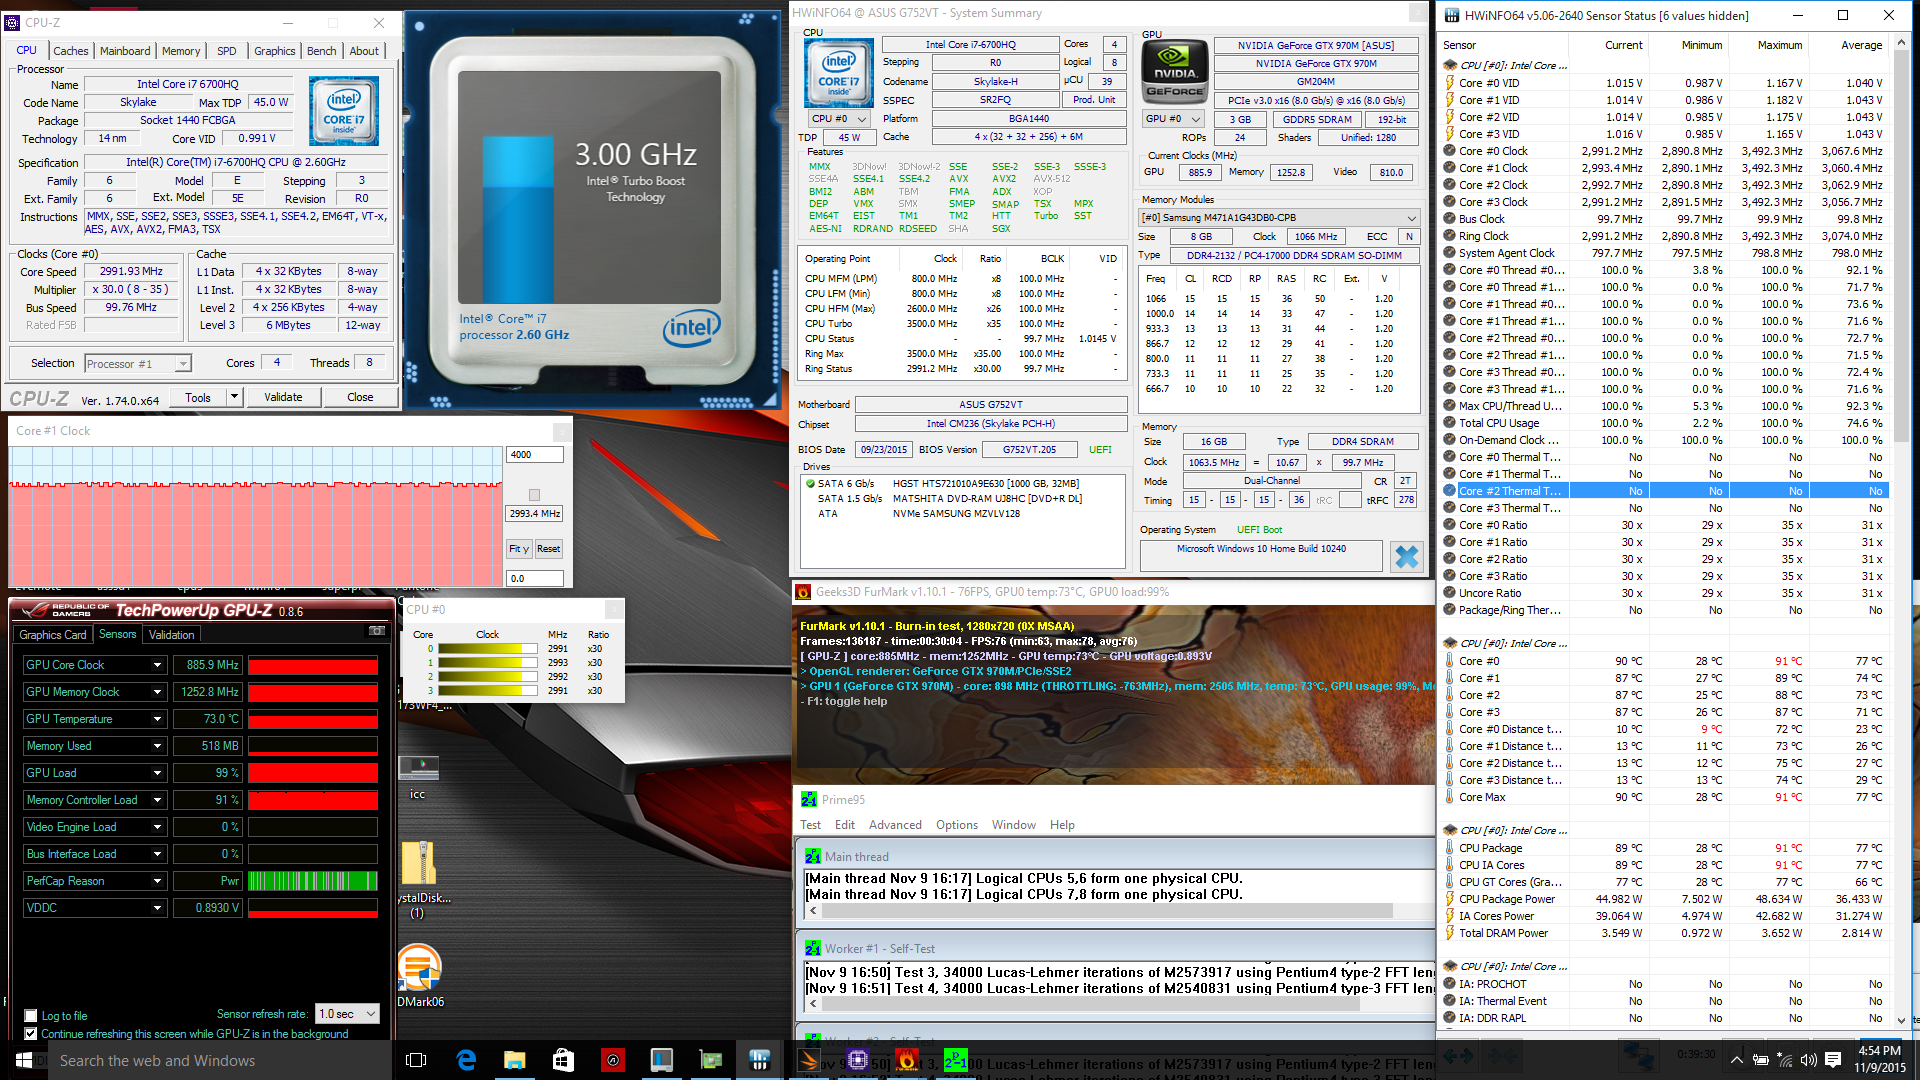Open the Windows Start button

coord(24,1060)
